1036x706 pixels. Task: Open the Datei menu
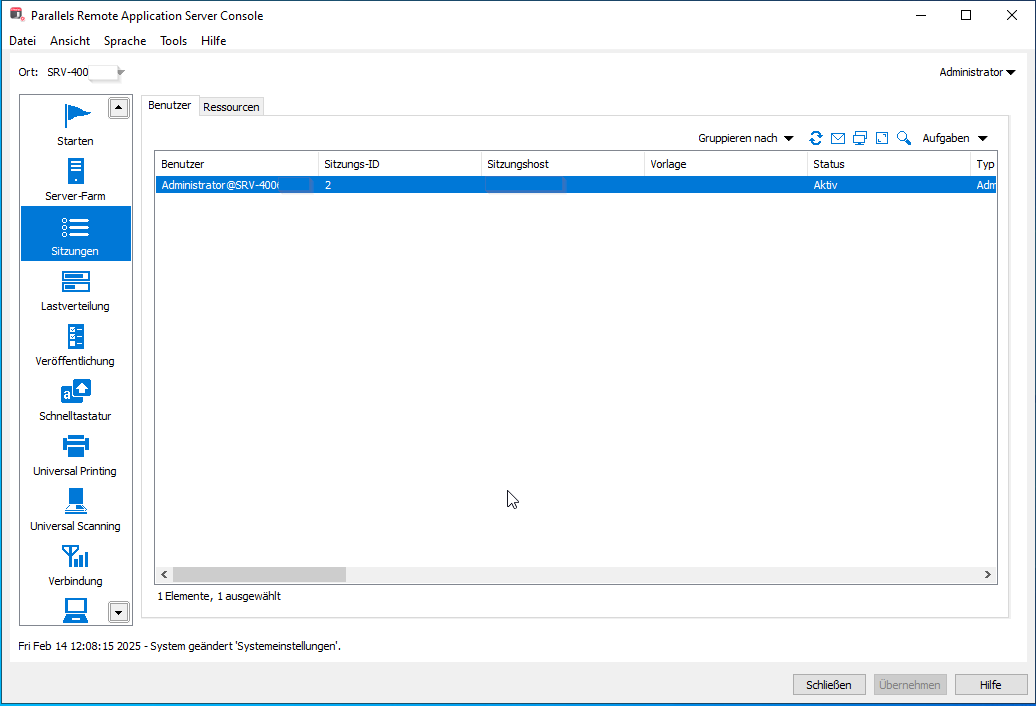pos(22,41)
